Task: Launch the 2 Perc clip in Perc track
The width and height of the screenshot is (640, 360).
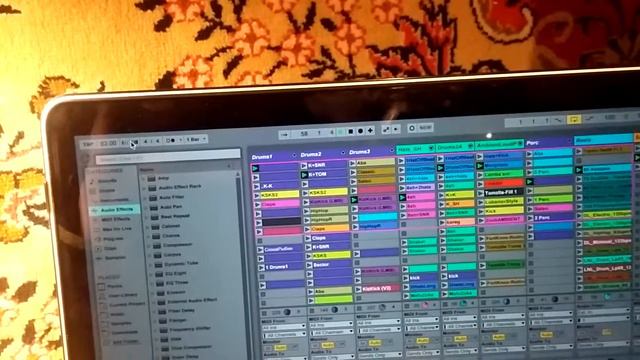Action: click(530, 218)
